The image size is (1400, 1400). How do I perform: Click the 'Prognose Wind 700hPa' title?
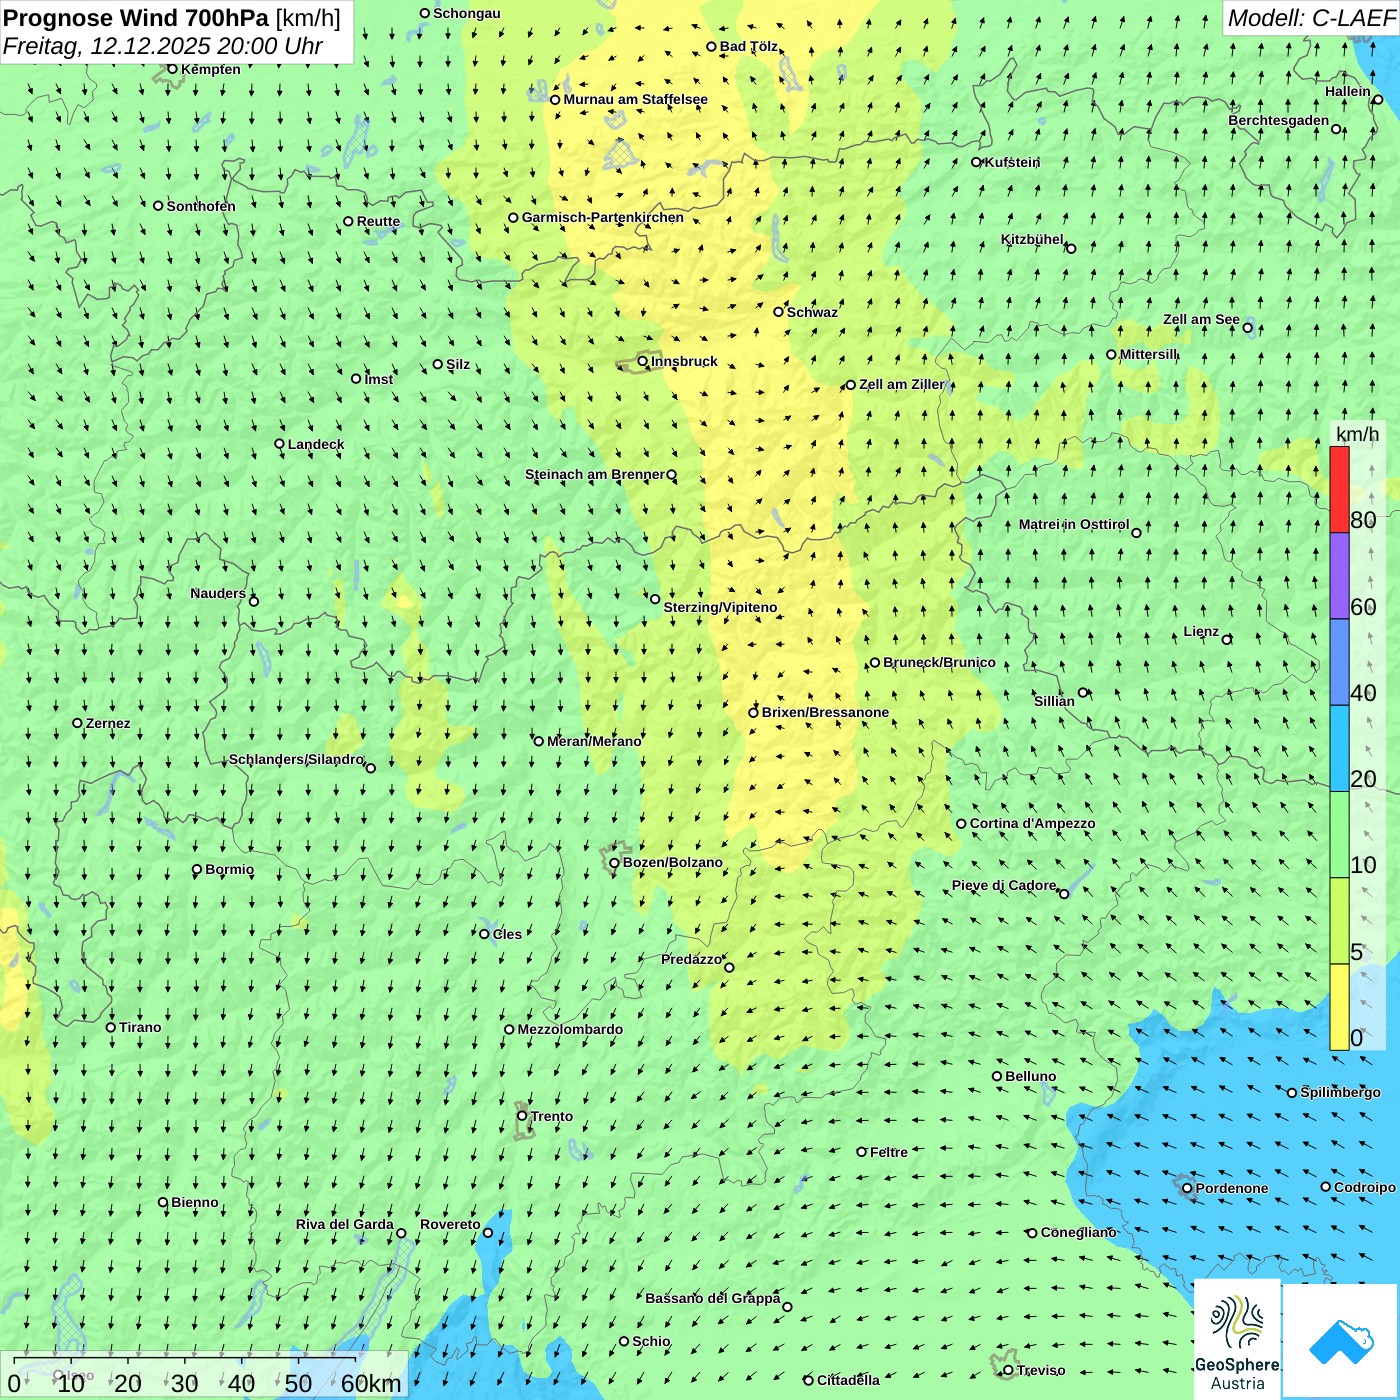point(136,17)
